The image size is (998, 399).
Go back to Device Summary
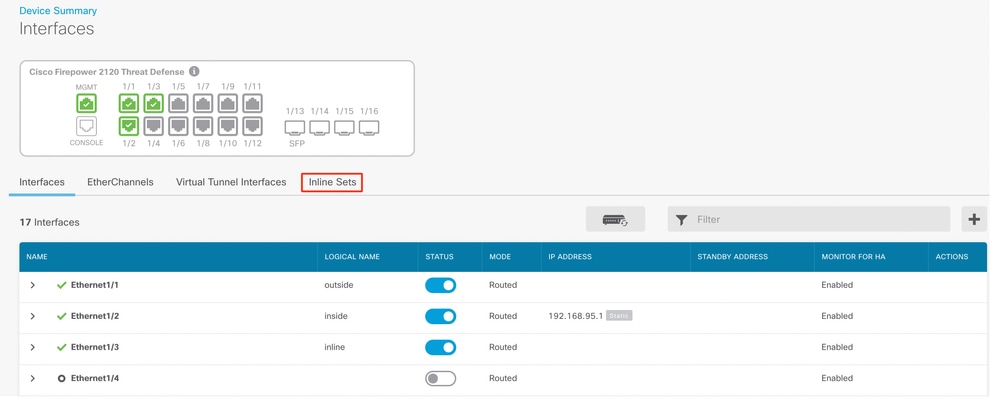pyautogui.click(x=58, y=11)
